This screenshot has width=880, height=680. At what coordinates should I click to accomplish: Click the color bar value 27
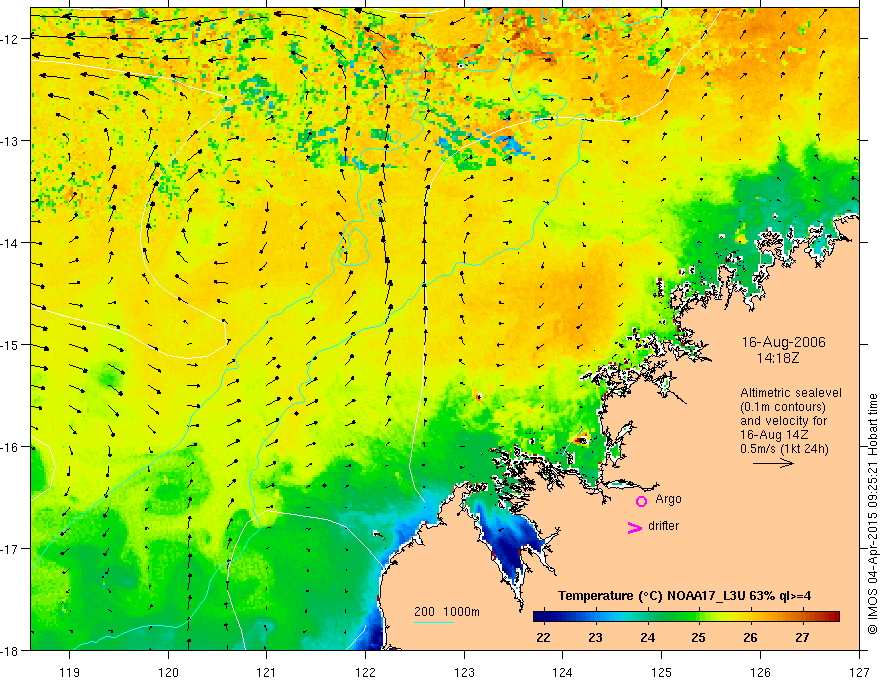pos(802,637)
